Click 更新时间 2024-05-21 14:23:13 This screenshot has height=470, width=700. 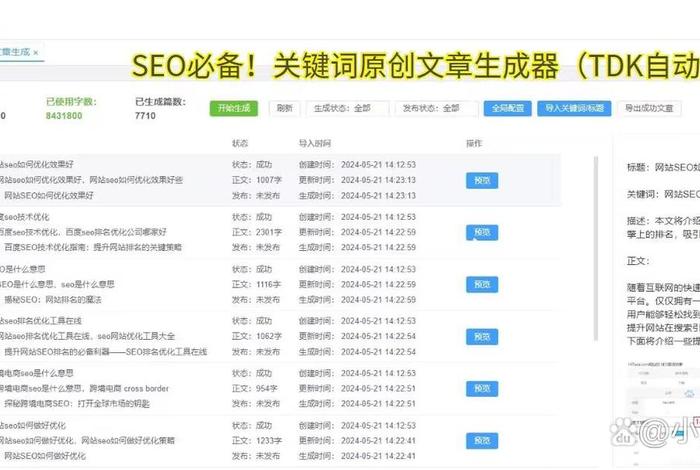[357, 180]
